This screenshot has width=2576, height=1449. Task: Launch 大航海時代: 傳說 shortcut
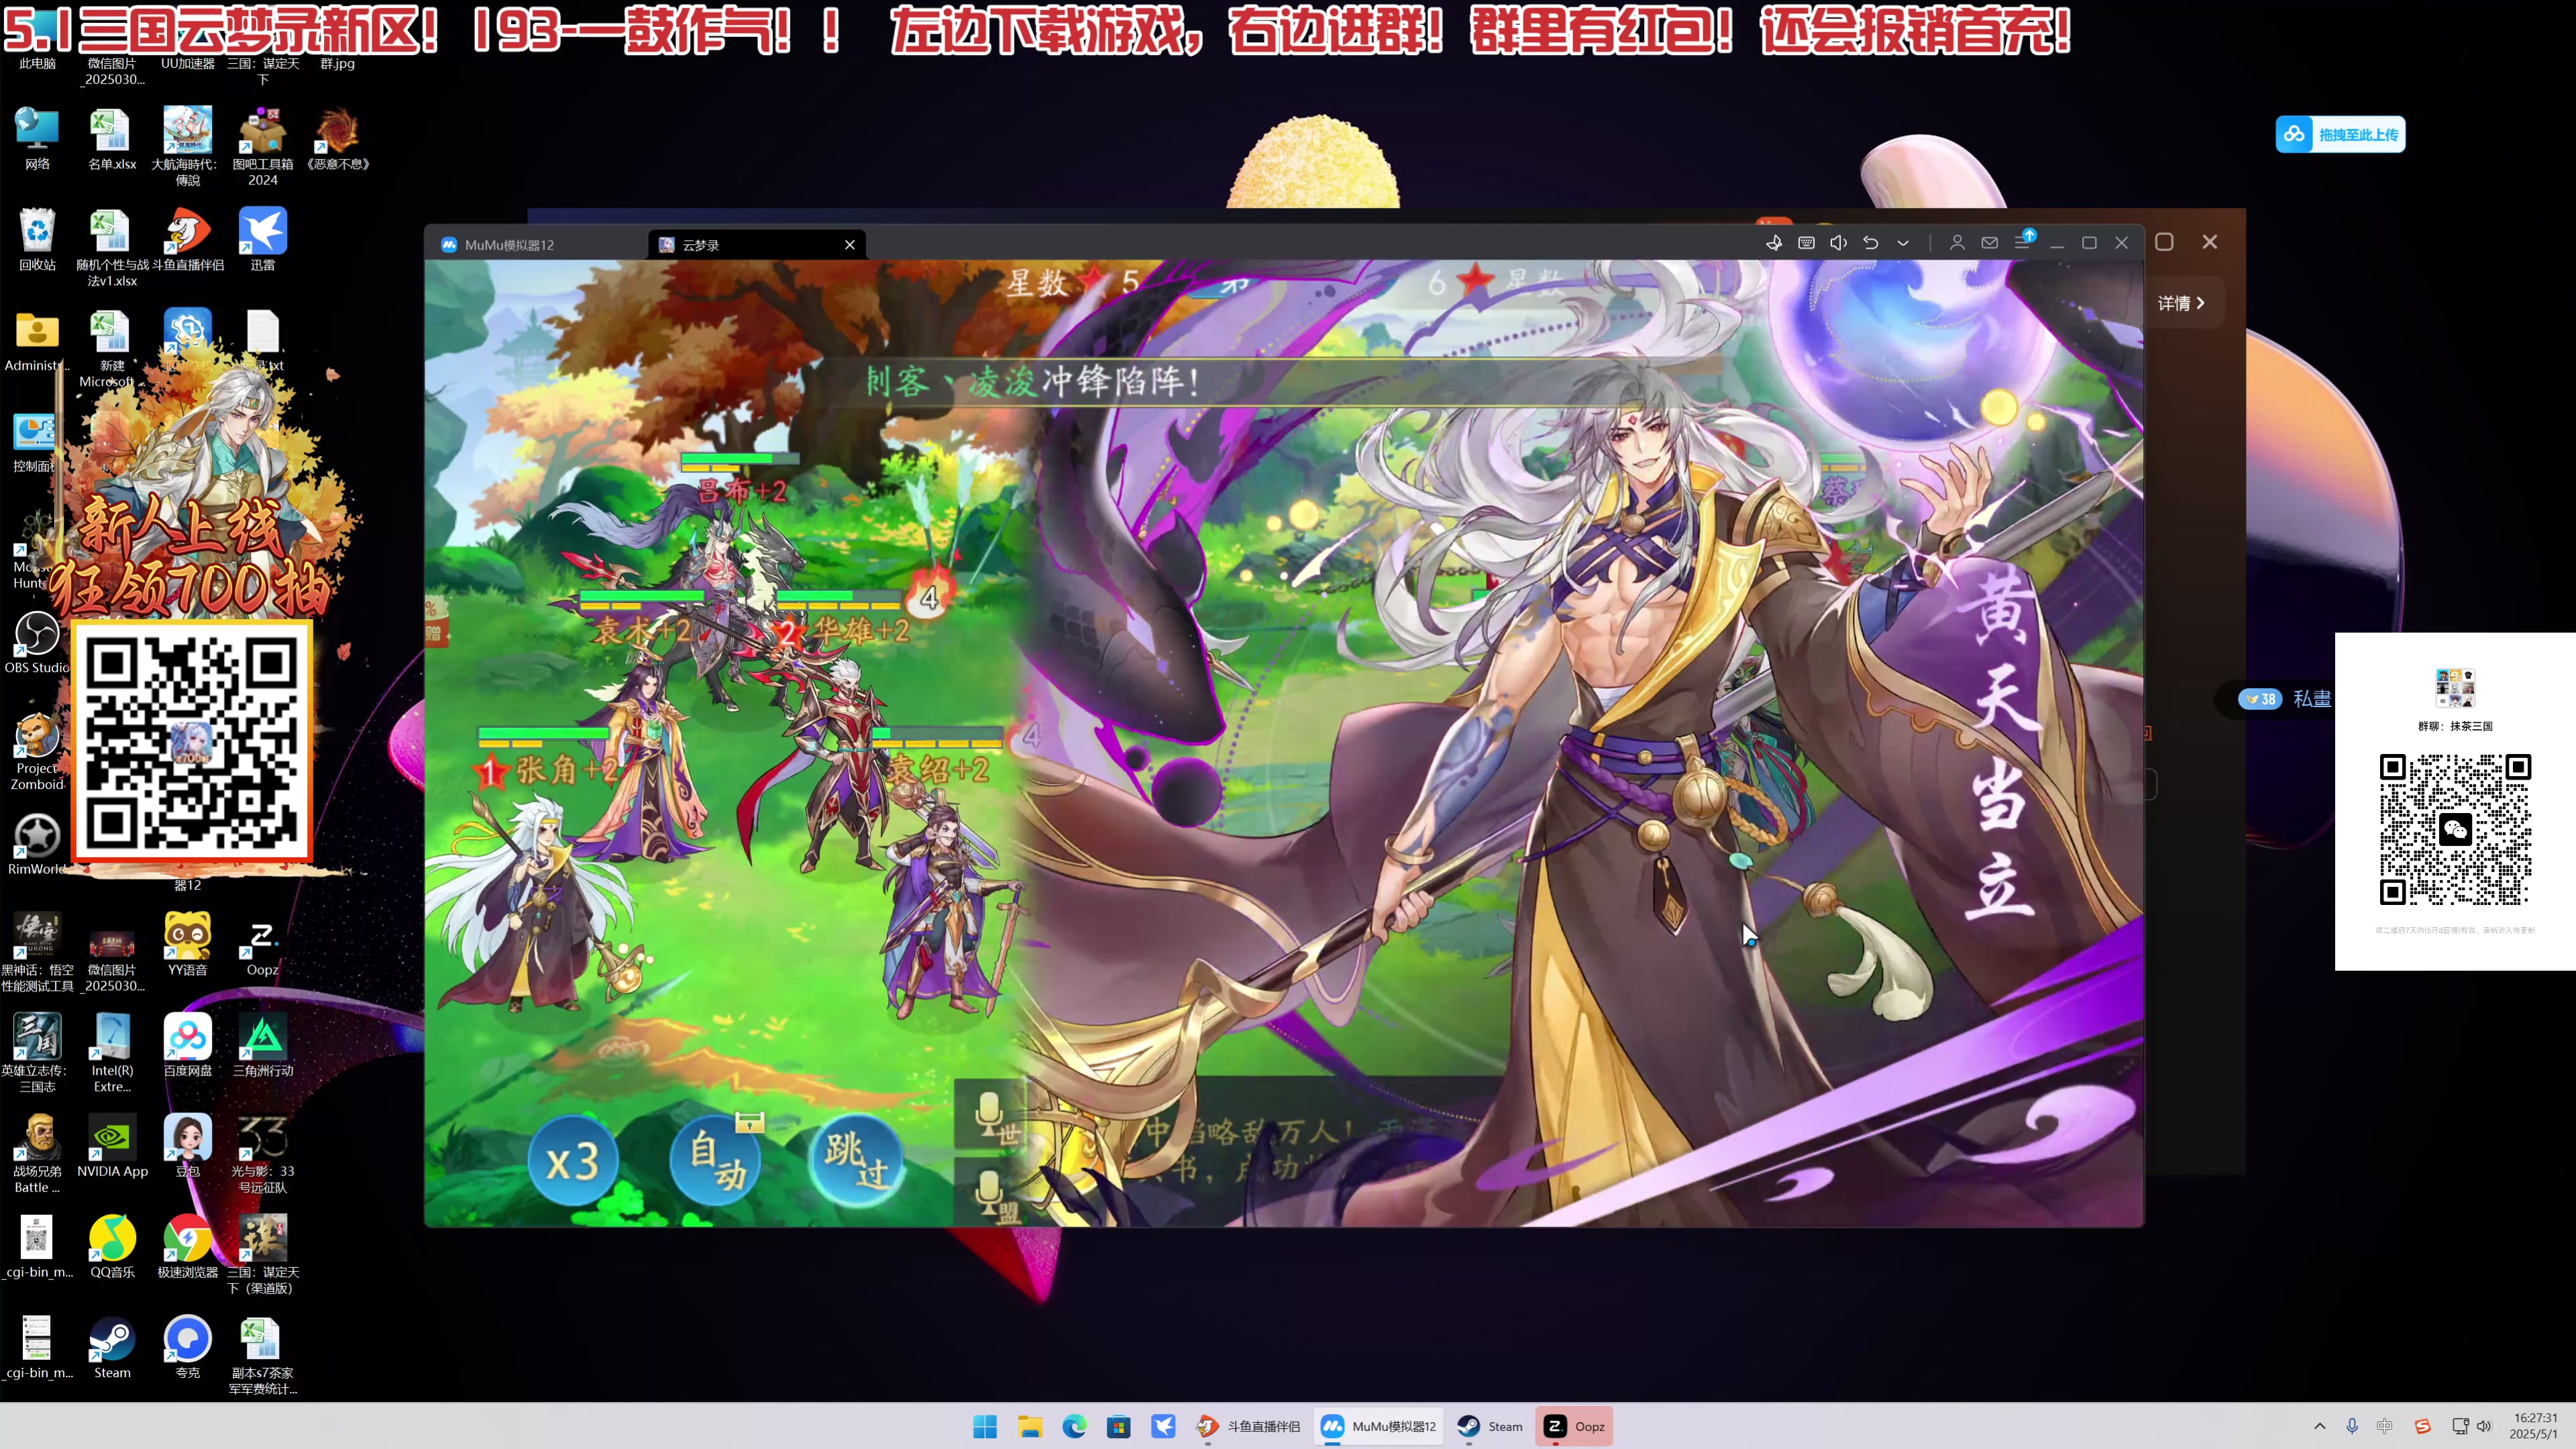pyautogui.click(x=187, y=146)
